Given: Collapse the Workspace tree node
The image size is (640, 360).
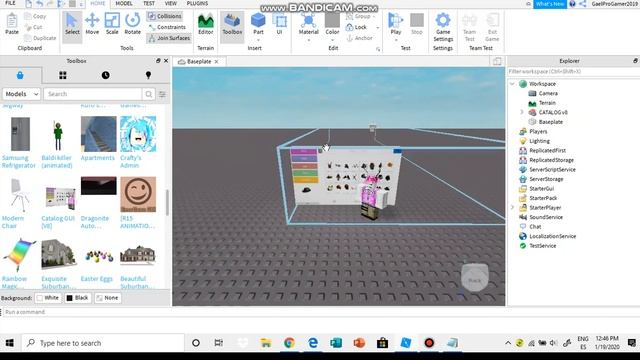Looking at the screenshot, I should point(512,84).
